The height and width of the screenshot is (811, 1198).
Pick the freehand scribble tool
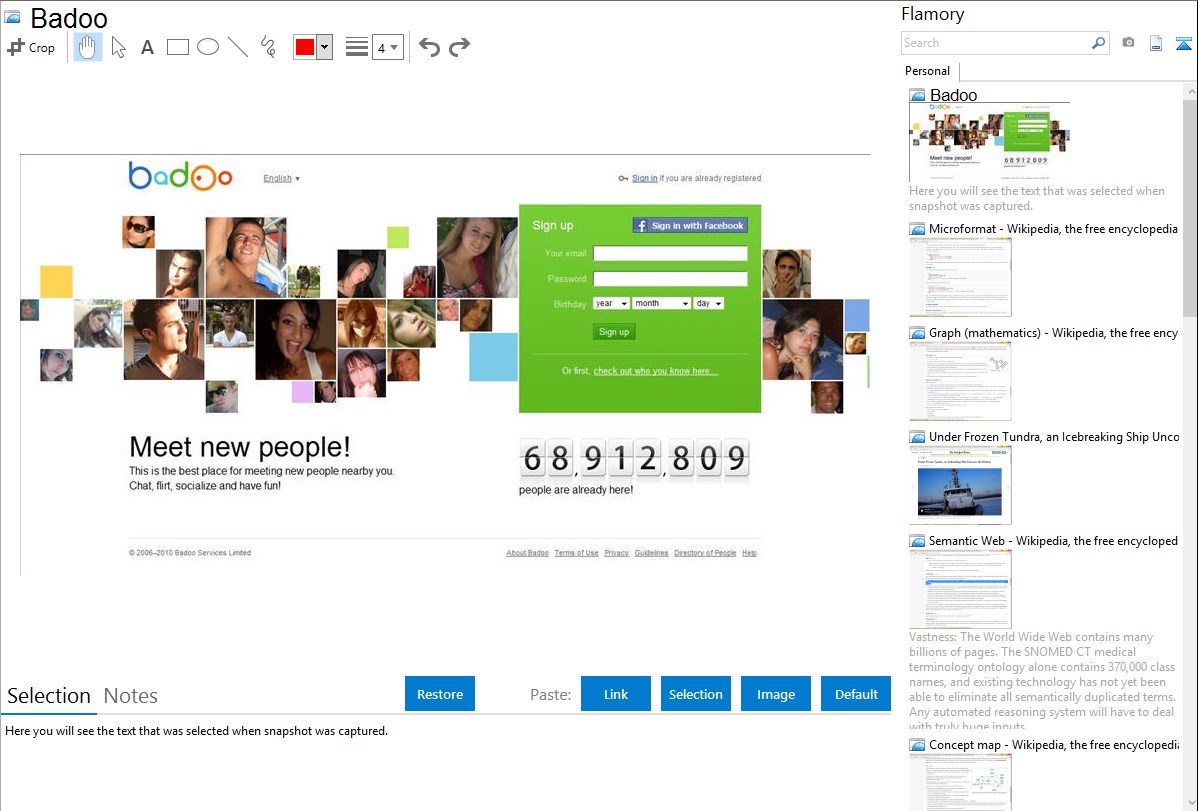(x=268, y=47)
